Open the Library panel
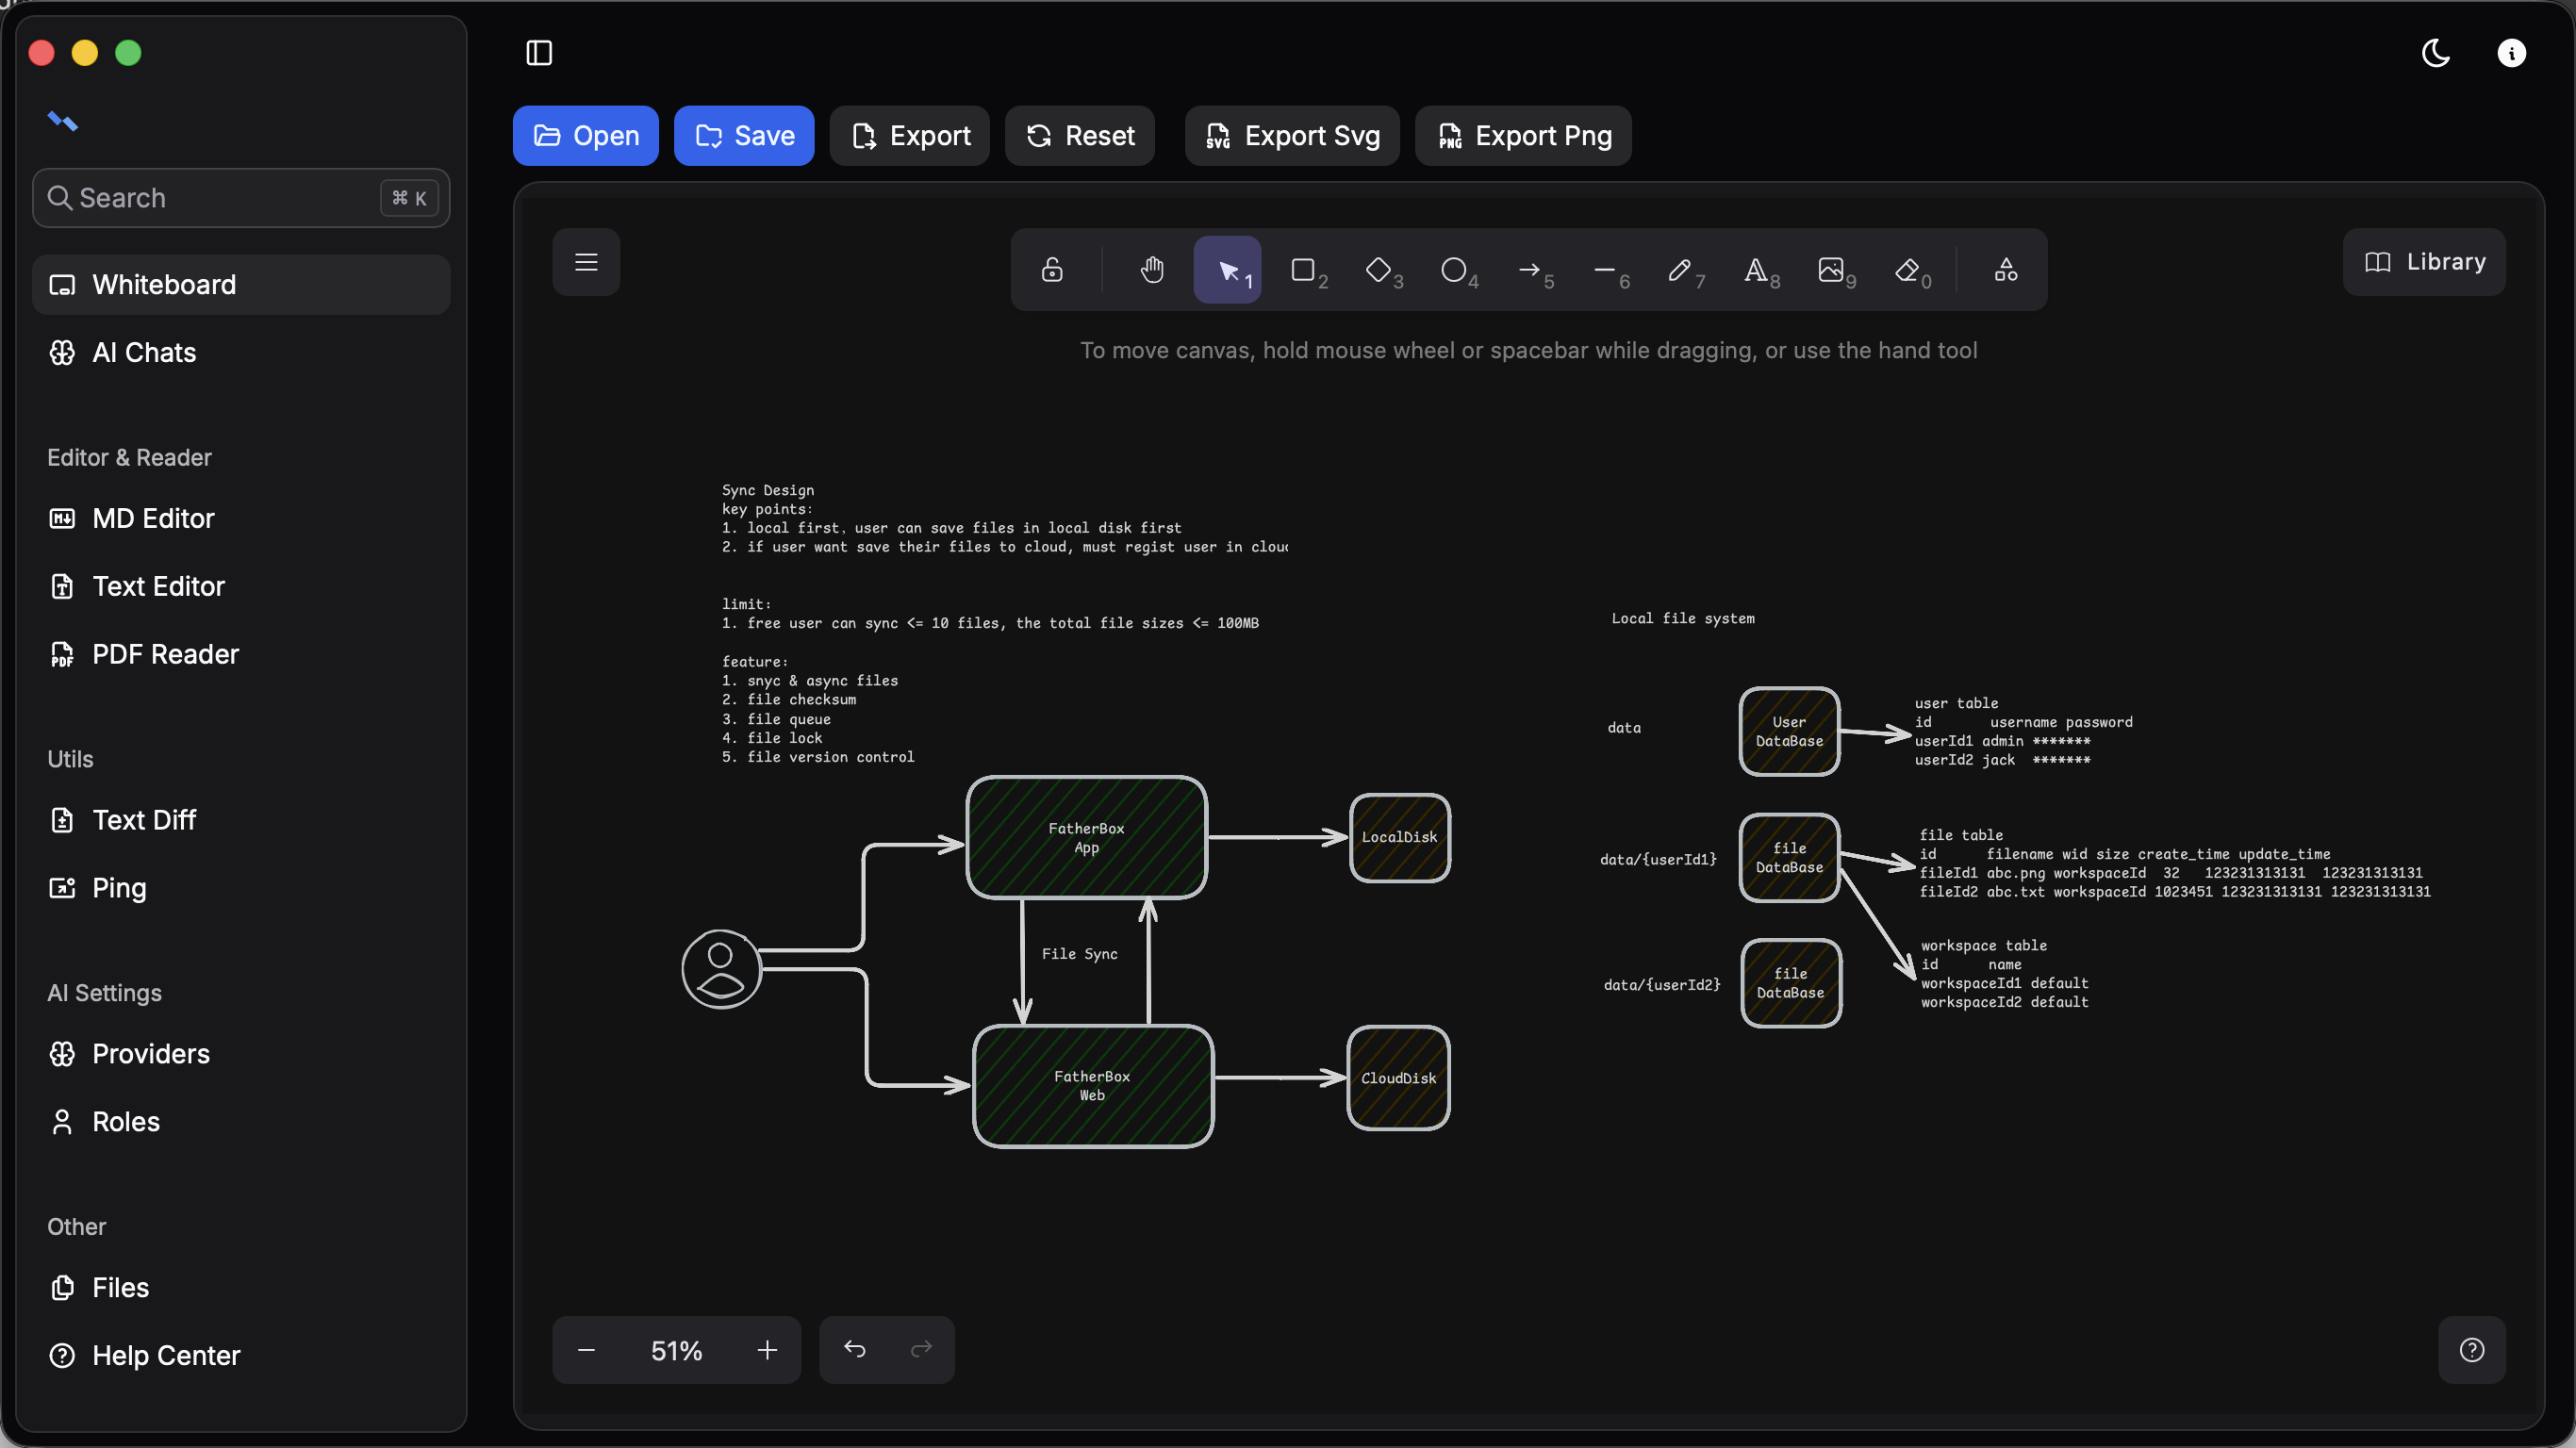Screen dimensions: 2576x1448 [2424, 262]
